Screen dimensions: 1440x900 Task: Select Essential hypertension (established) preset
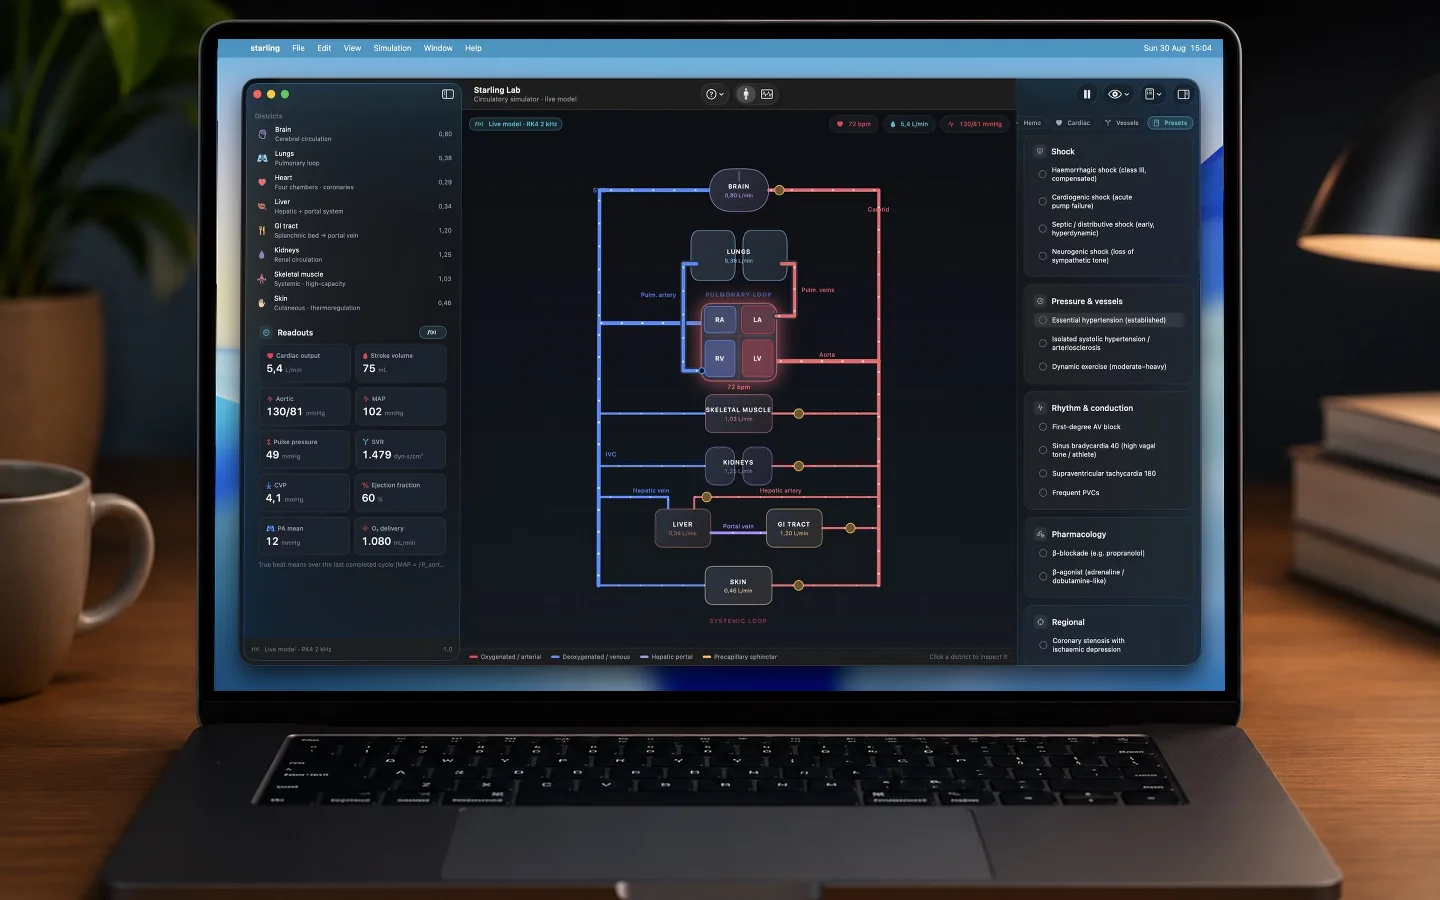pyautogui.click(x=1108, y=320)
